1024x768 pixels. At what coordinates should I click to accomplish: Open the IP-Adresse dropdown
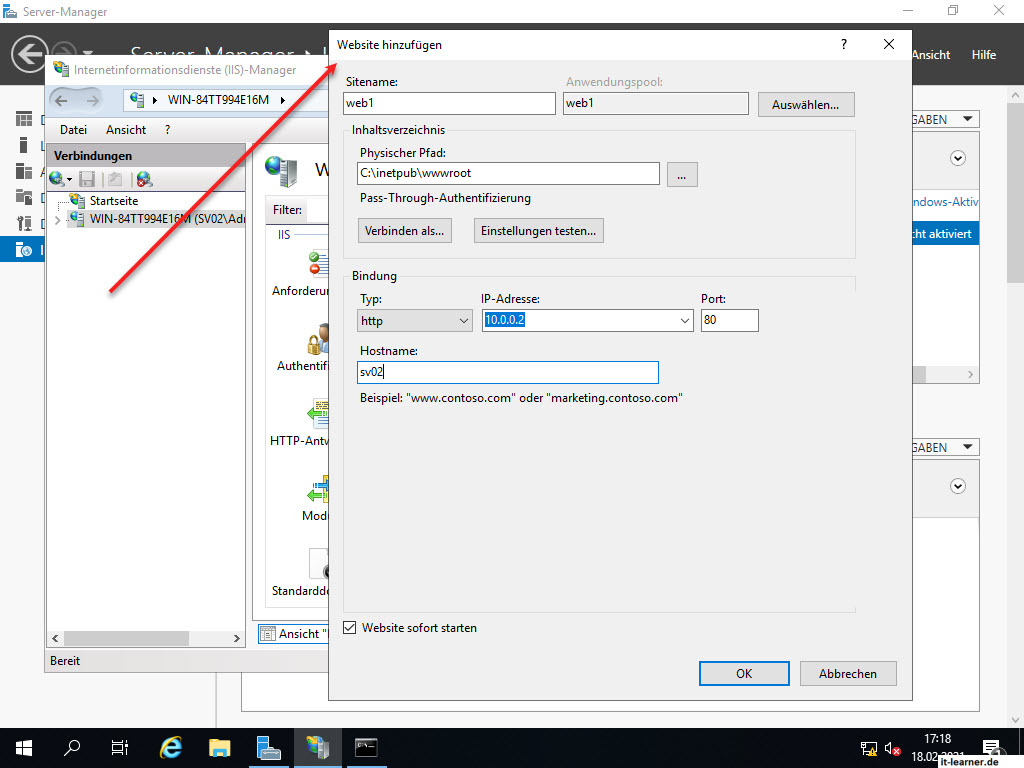(684, 321)
